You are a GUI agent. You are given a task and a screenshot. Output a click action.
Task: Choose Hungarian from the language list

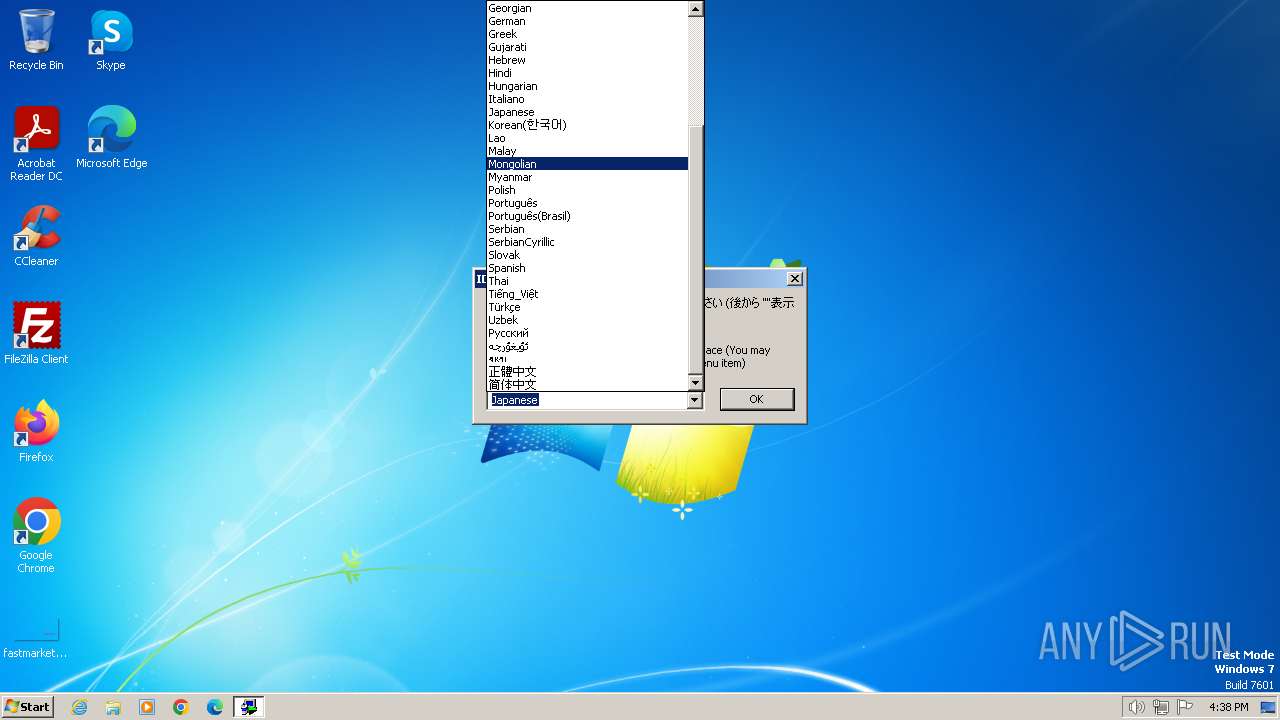587,86
